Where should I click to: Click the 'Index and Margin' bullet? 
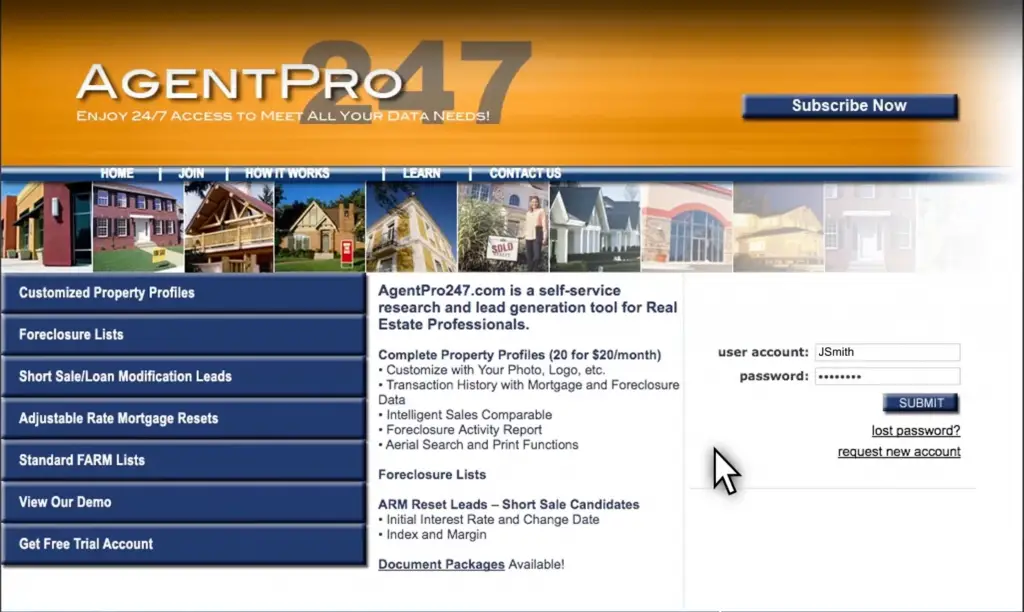pos(432,534)
